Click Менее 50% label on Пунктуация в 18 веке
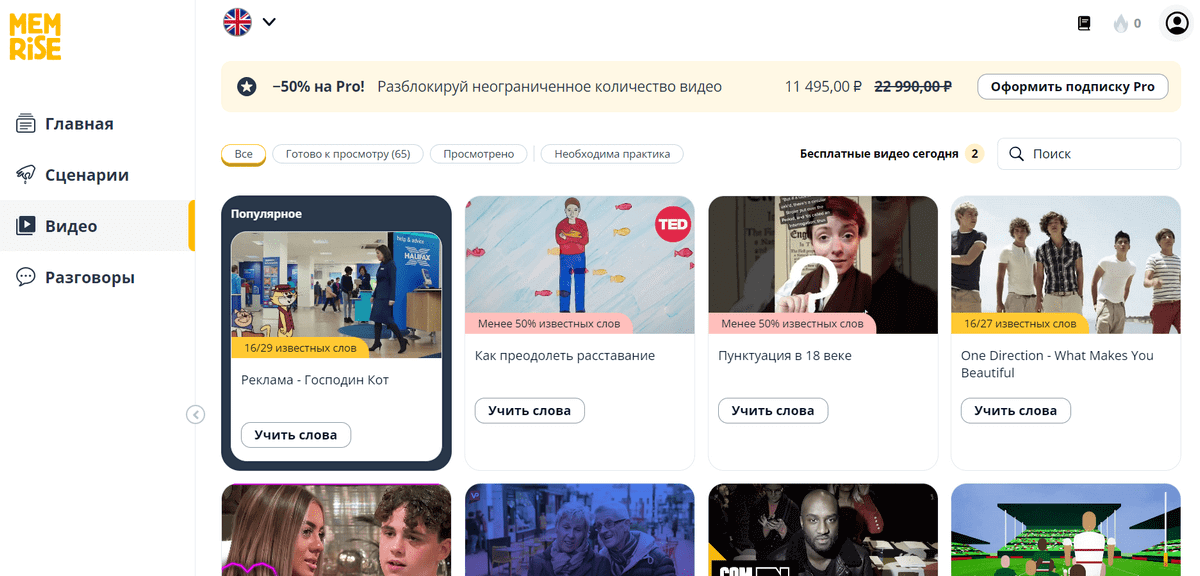 point(792,324)
